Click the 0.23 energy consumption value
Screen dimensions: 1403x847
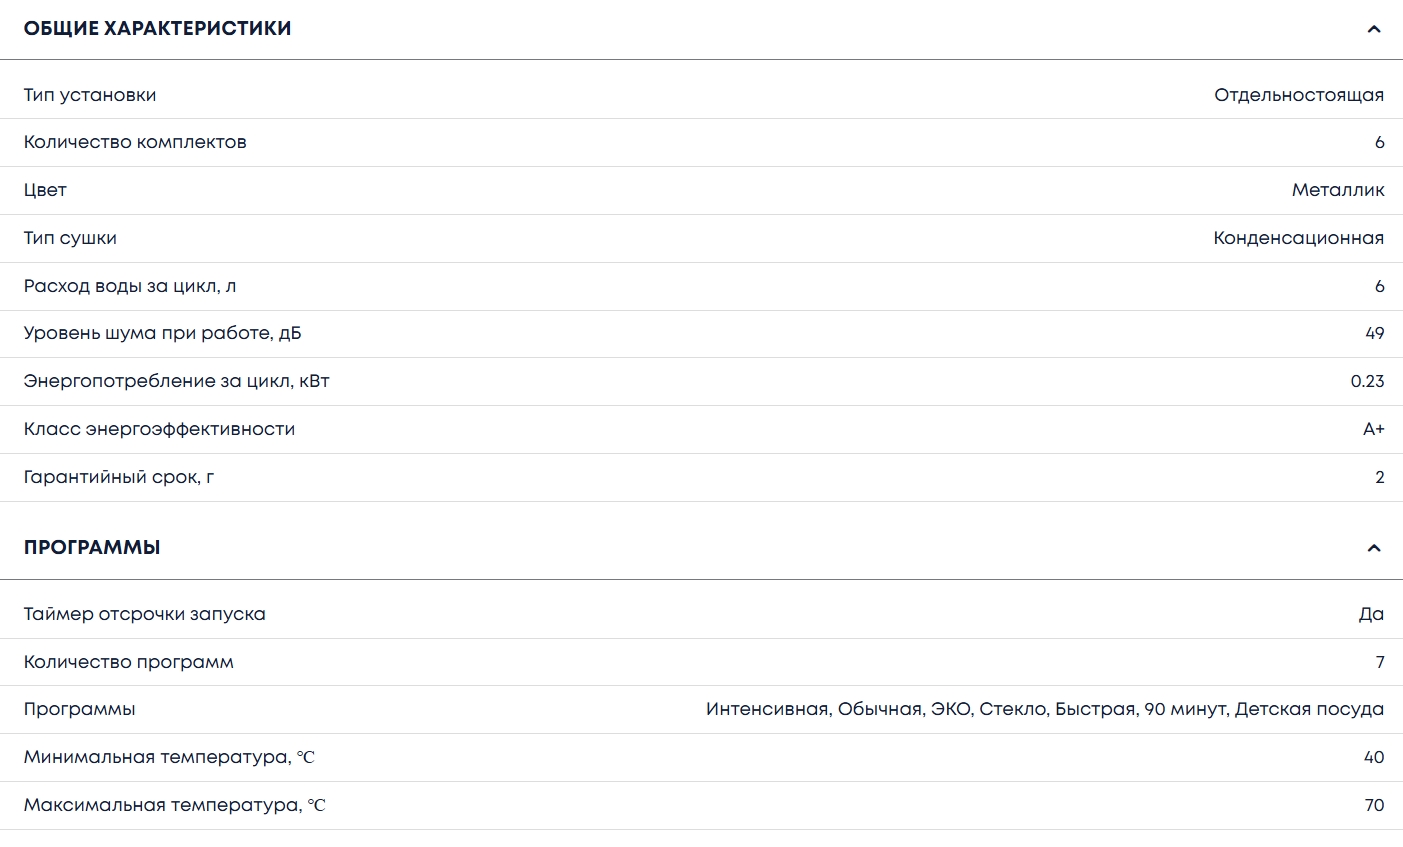click(1367, 381)
